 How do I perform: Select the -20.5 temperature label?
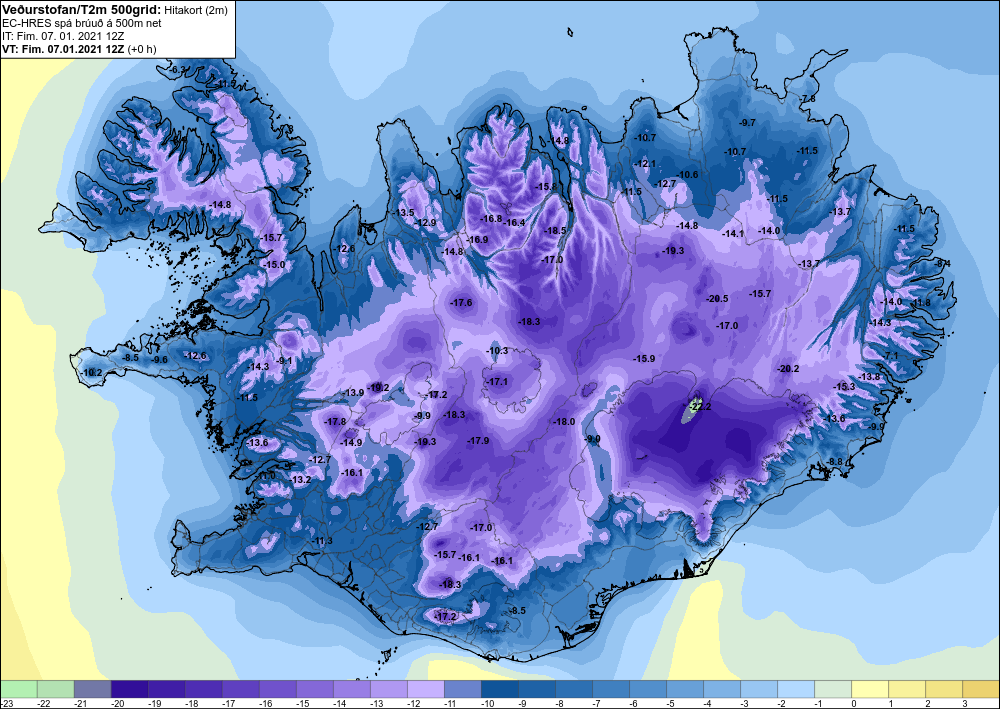[x=717, y=298]
